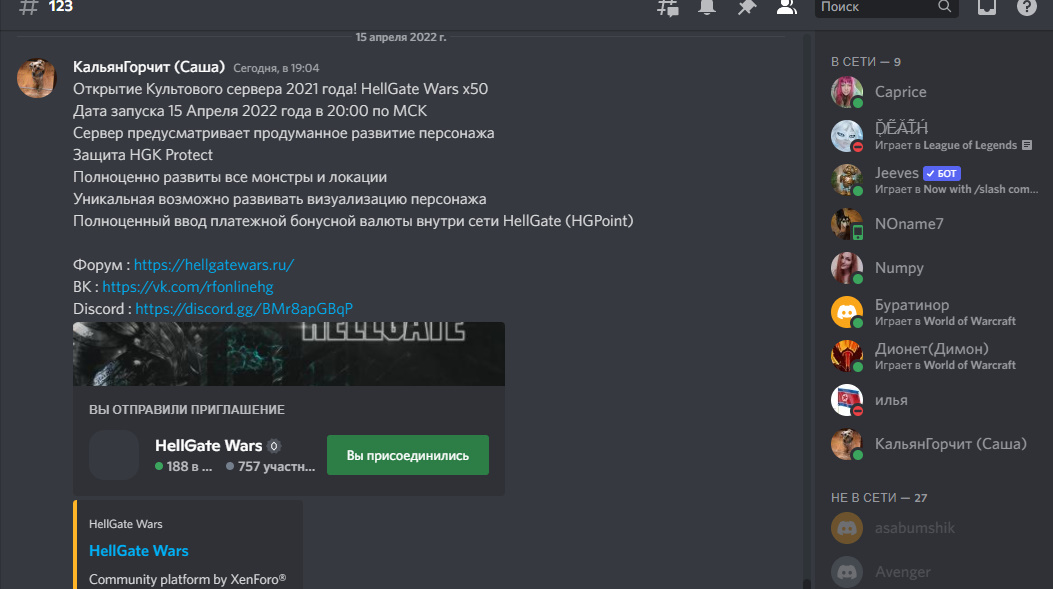Open the vk.com/rfonlinehg link
Image resolution: width=1053 pixels, height=589 pixels.
188,287
